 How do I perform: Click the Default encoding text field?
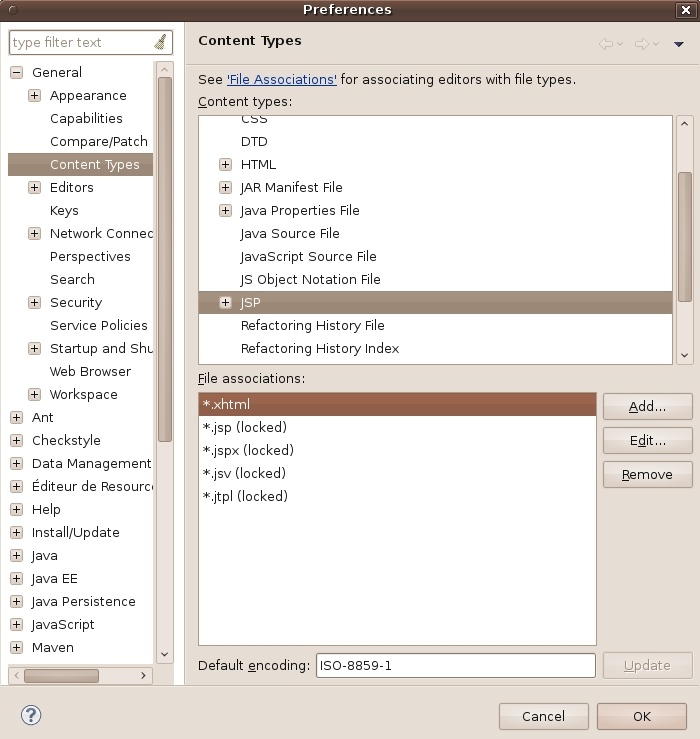click(x=455, y=665)
